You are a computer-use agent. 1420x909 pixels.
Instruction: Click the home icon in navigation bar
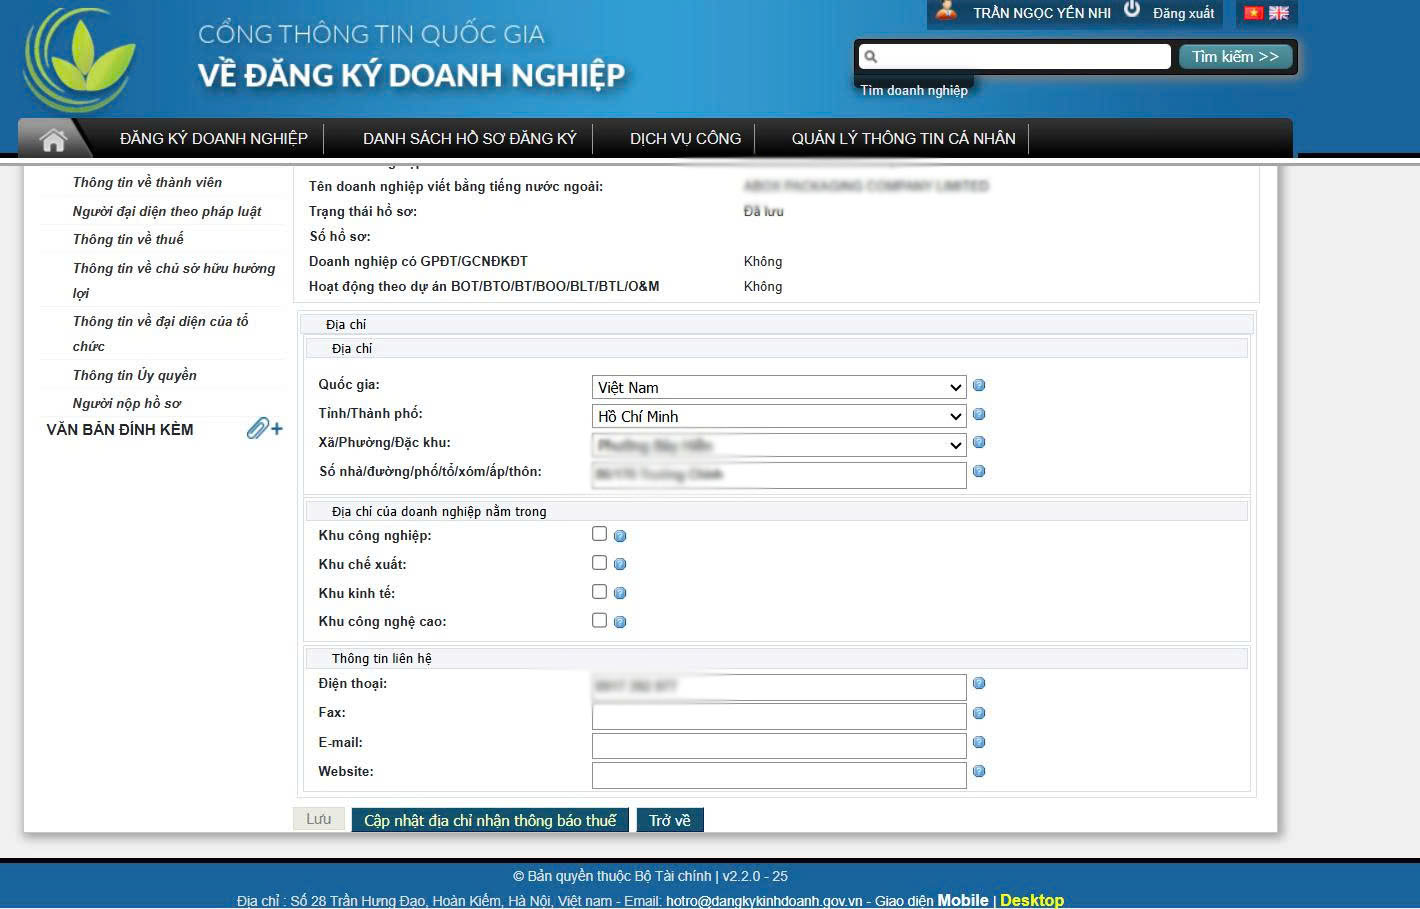click(53, 139)
